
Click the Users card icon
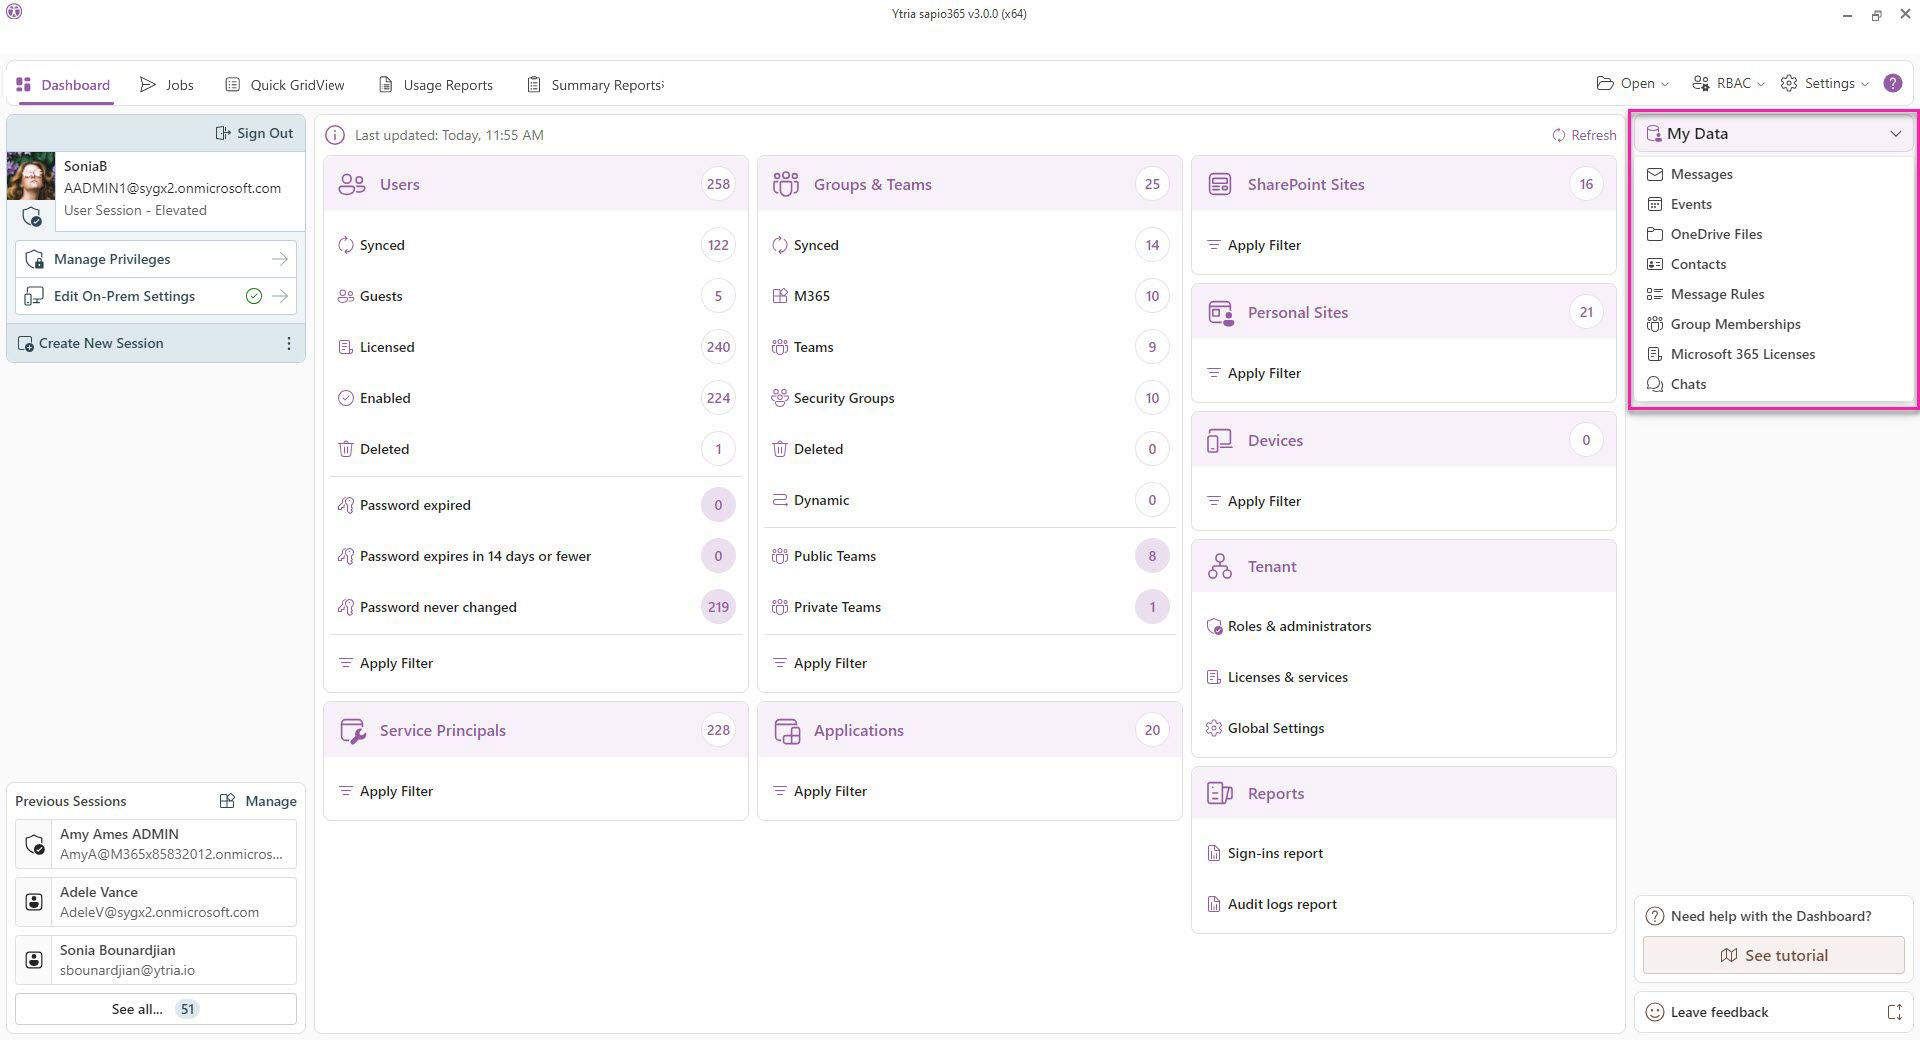pos(351,184)
